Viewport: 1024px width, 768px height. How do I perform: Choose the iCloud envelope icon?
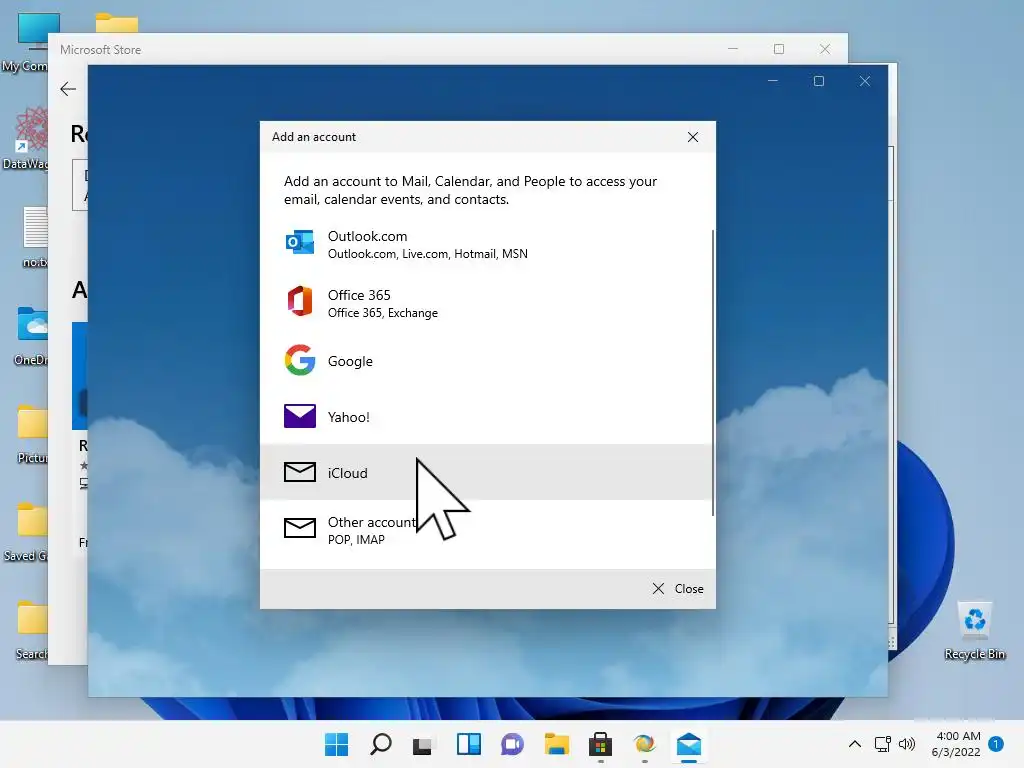tap(300, 472)
